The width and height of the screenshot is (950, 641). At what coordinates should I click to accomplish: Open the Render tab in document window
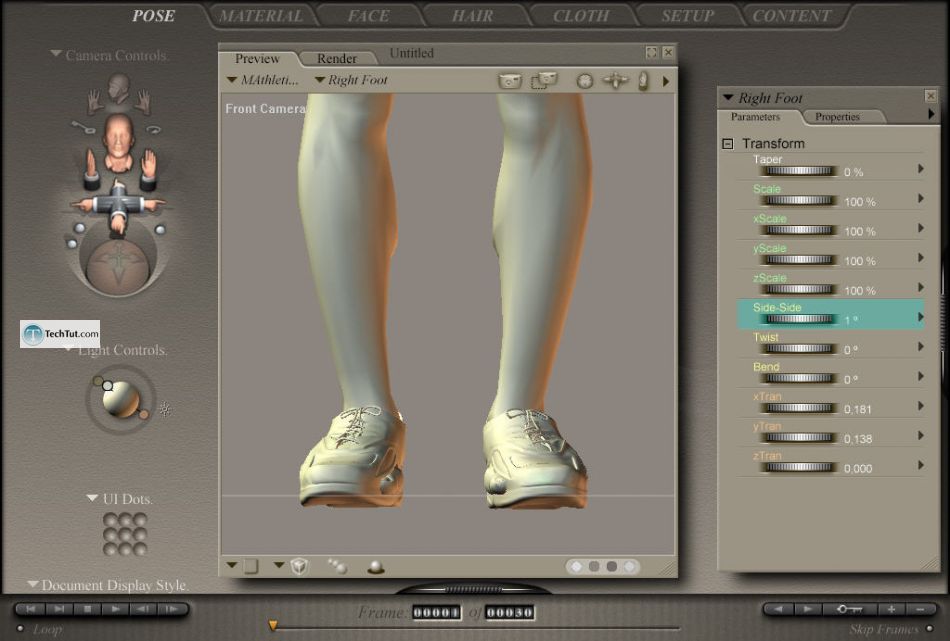337,58
